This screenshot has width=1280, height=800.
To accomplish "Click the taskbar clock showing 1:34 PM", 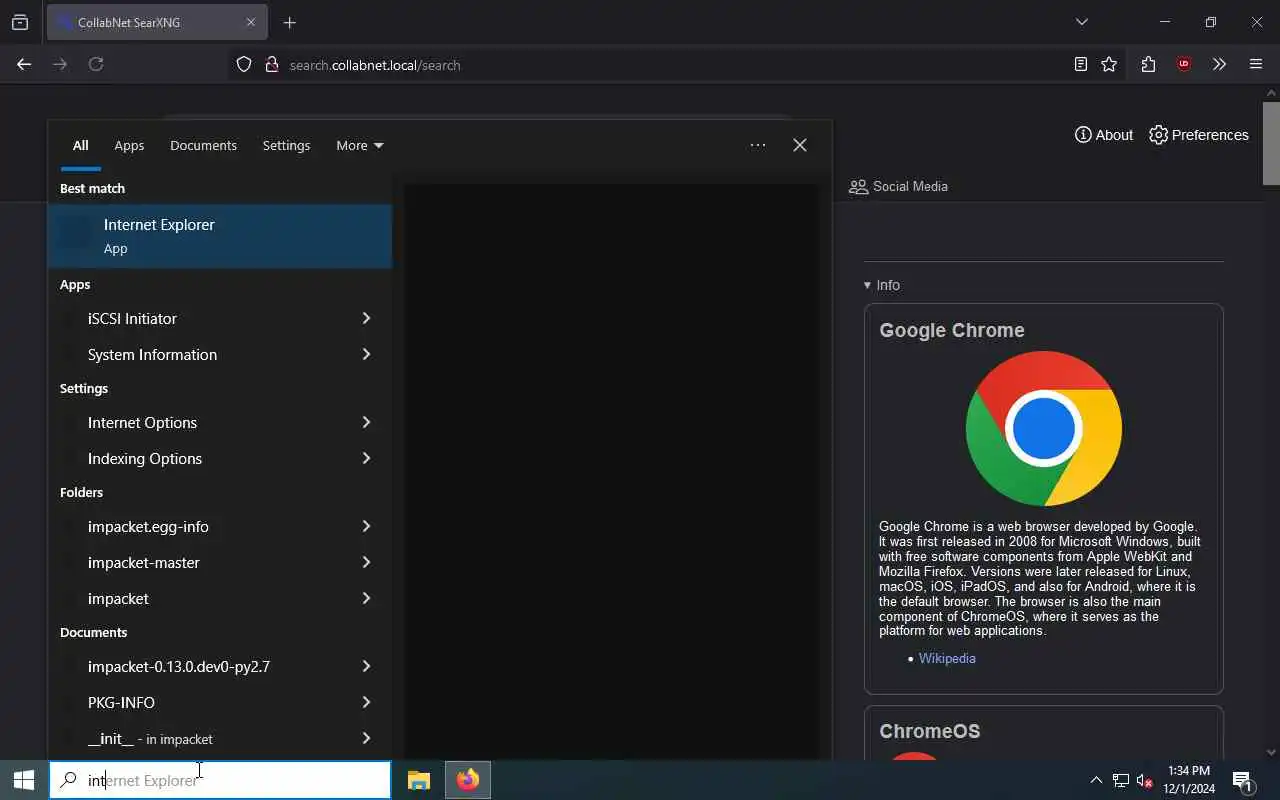I will [x=1189, y=780].
